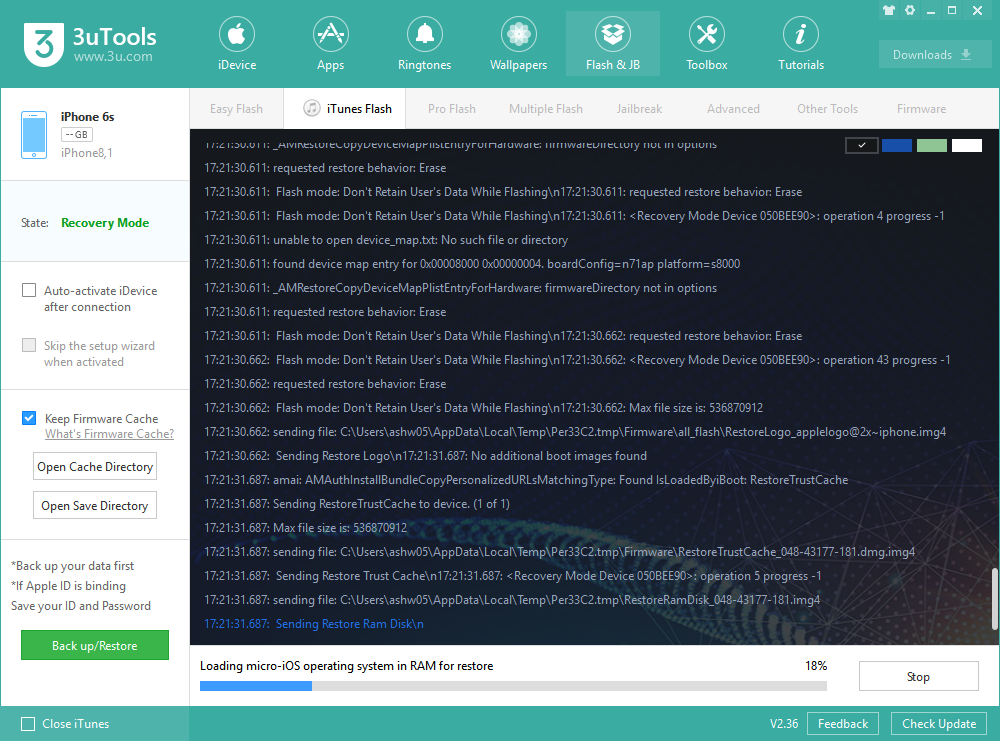Switch to the Advanced tab
The height and width of the screenshot is (741, 1000).
tap(733, 109)
